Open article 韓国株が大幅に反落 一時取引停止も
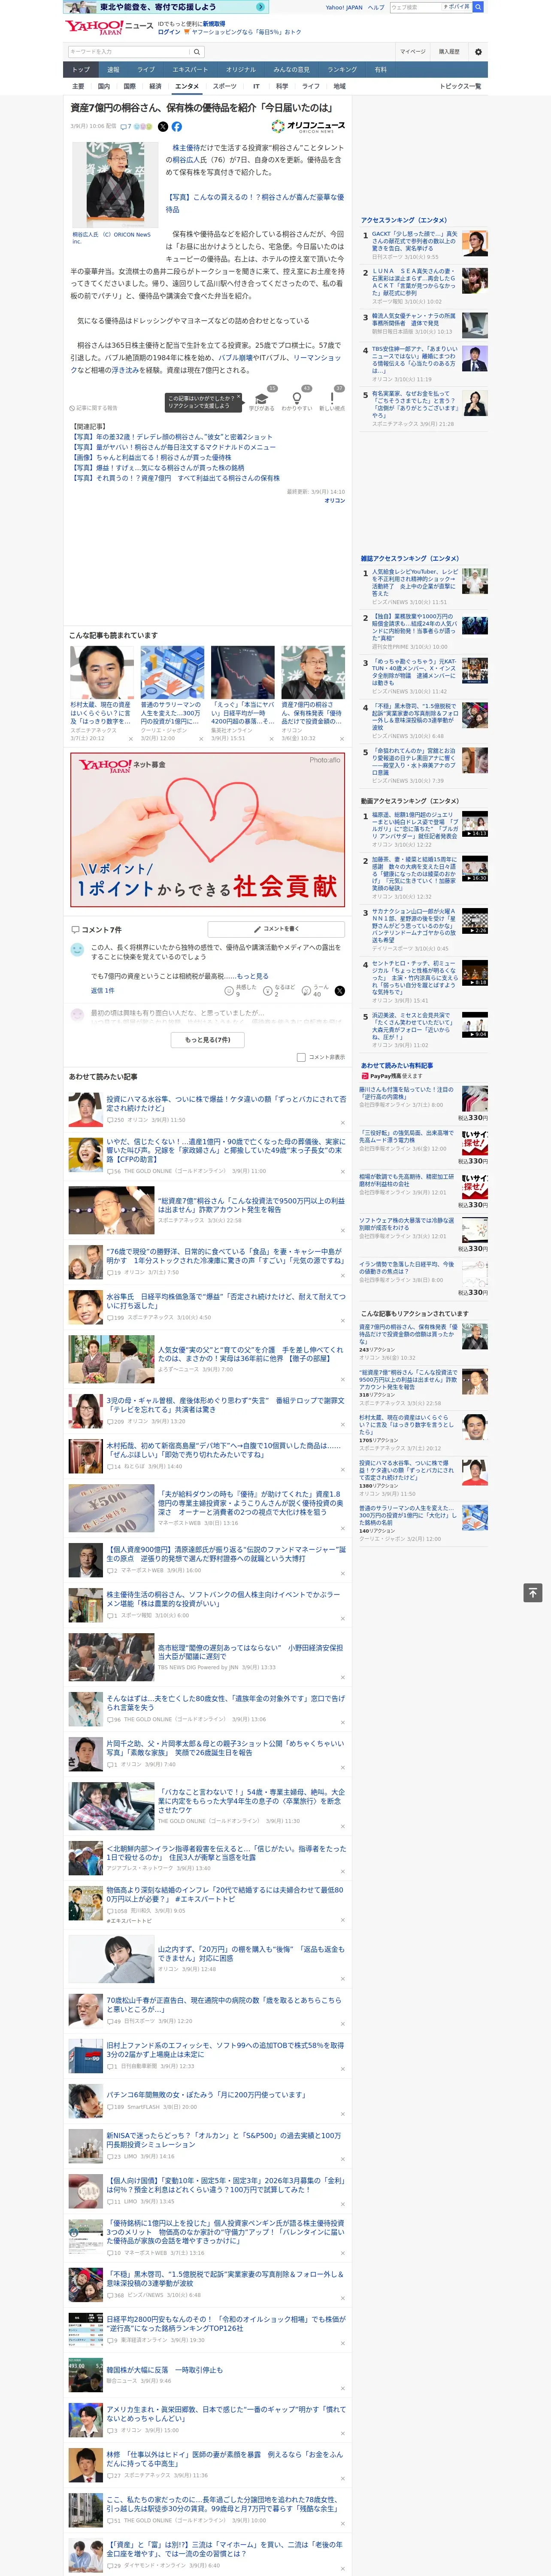551x2576 pixels. (x=165, y=2370)
